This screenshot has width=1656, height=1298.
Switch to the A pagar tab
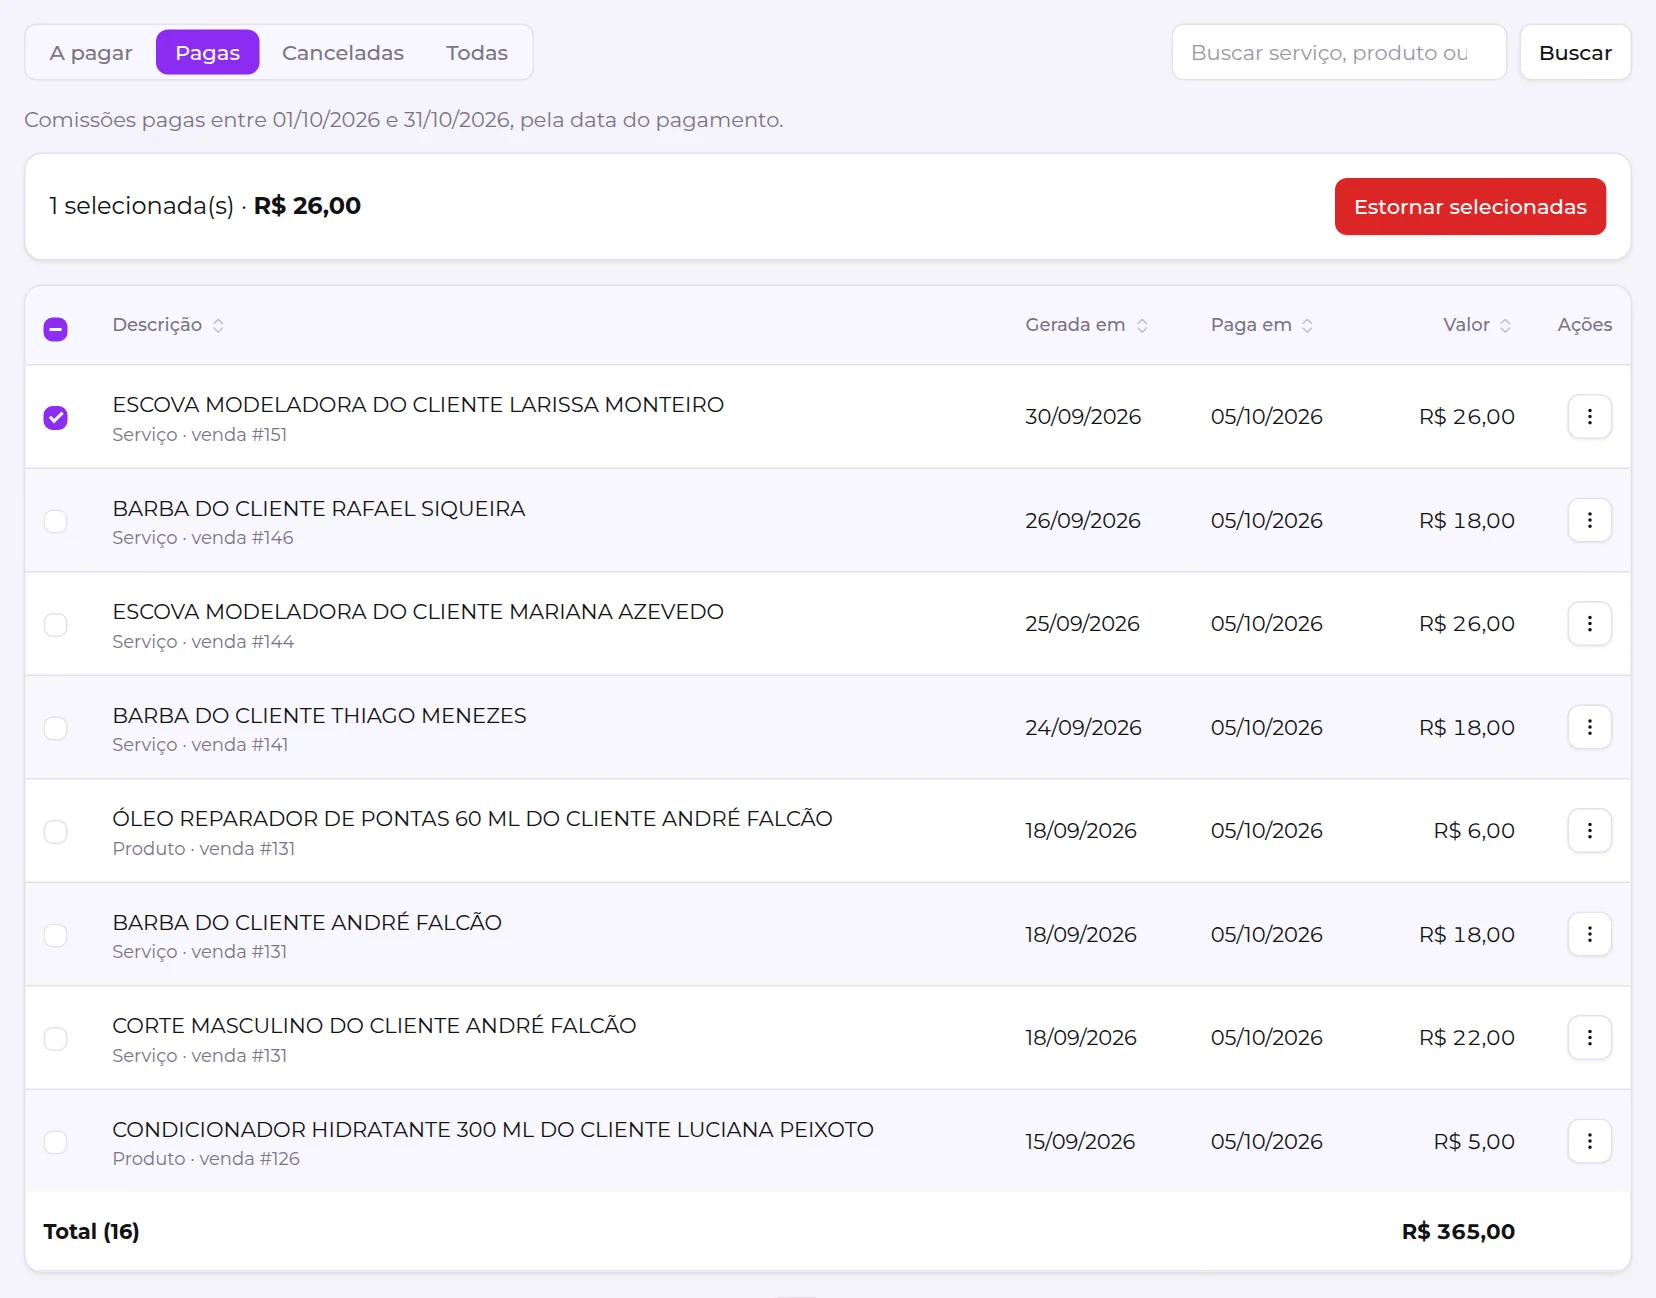91,52
